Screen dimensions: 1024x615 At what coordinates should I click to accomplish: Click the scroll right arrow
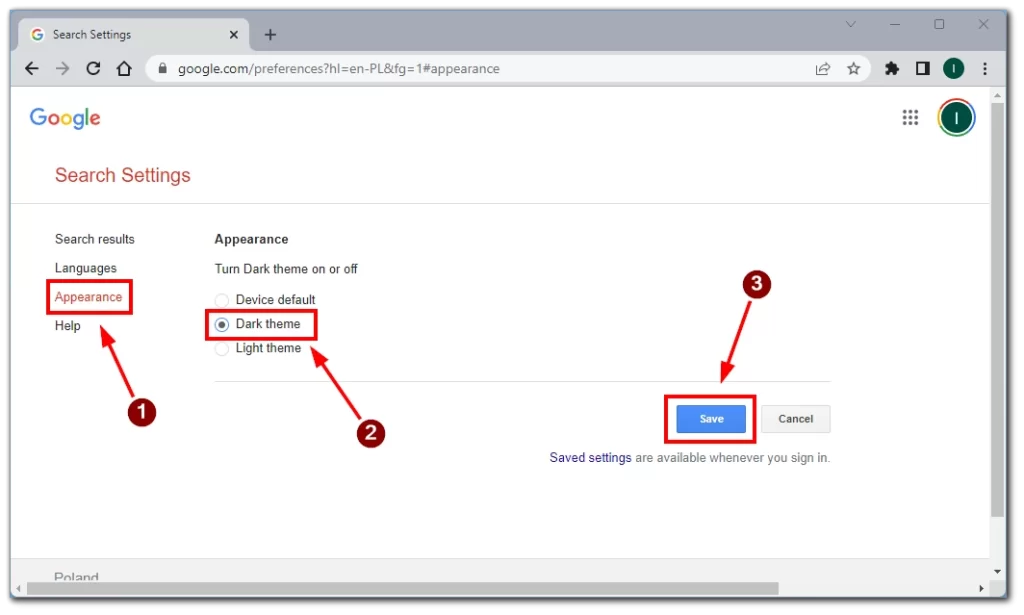981,589
